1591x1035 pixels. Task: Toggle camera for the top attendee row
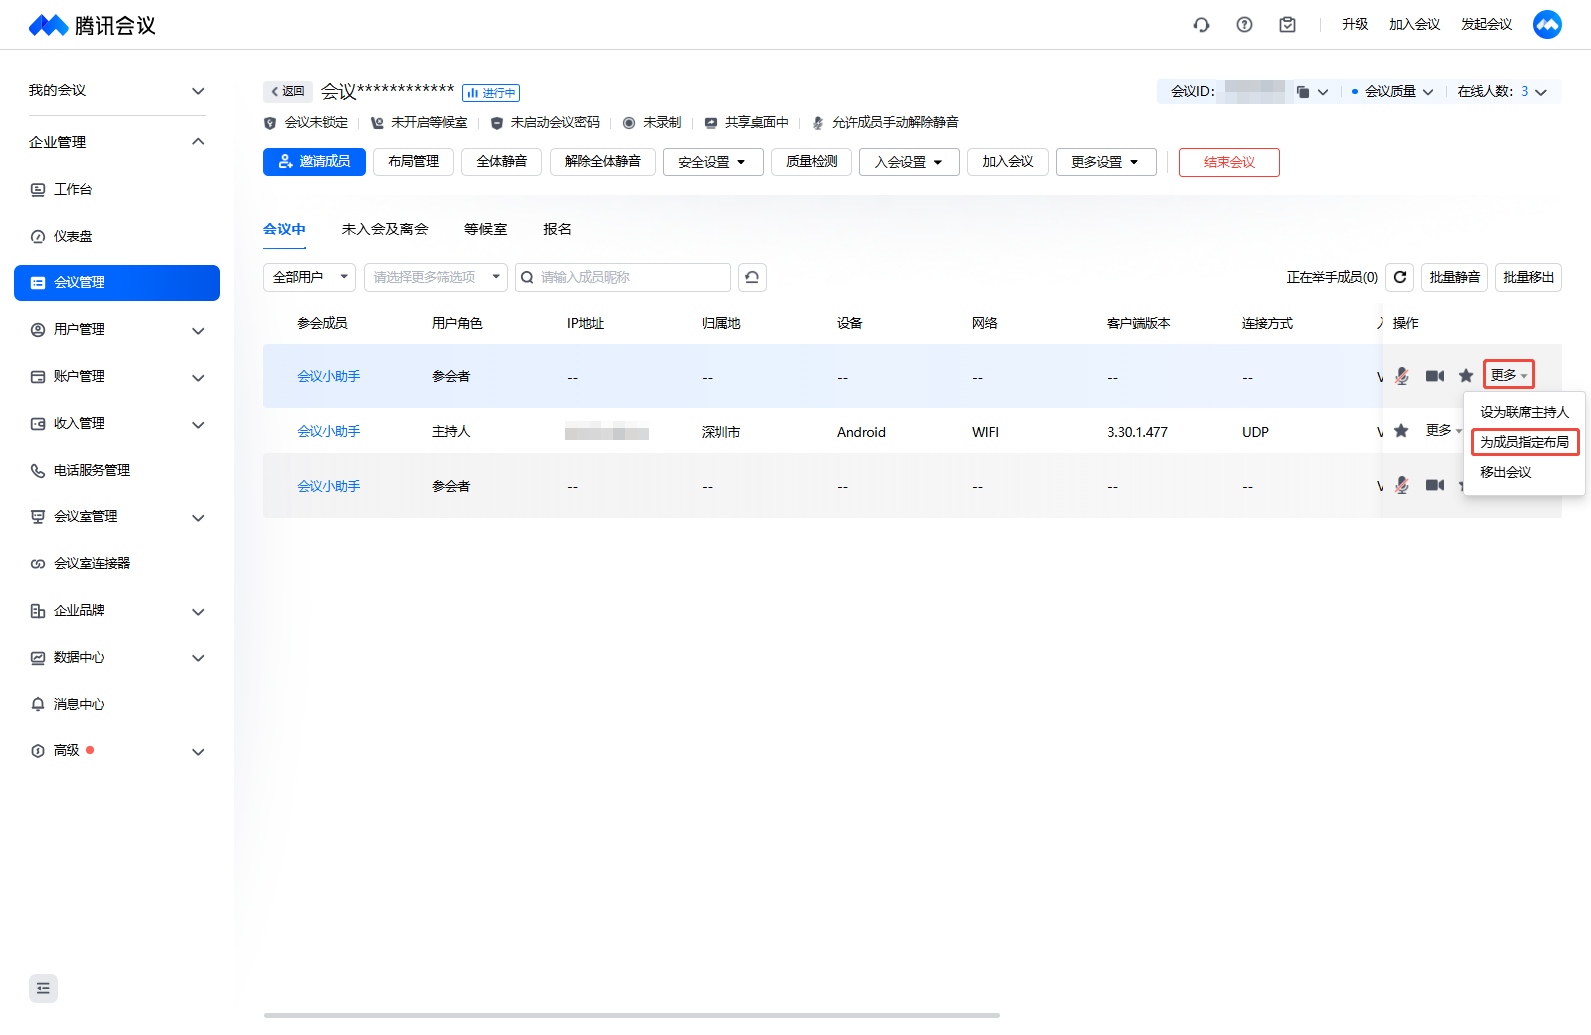[1435, 376]
